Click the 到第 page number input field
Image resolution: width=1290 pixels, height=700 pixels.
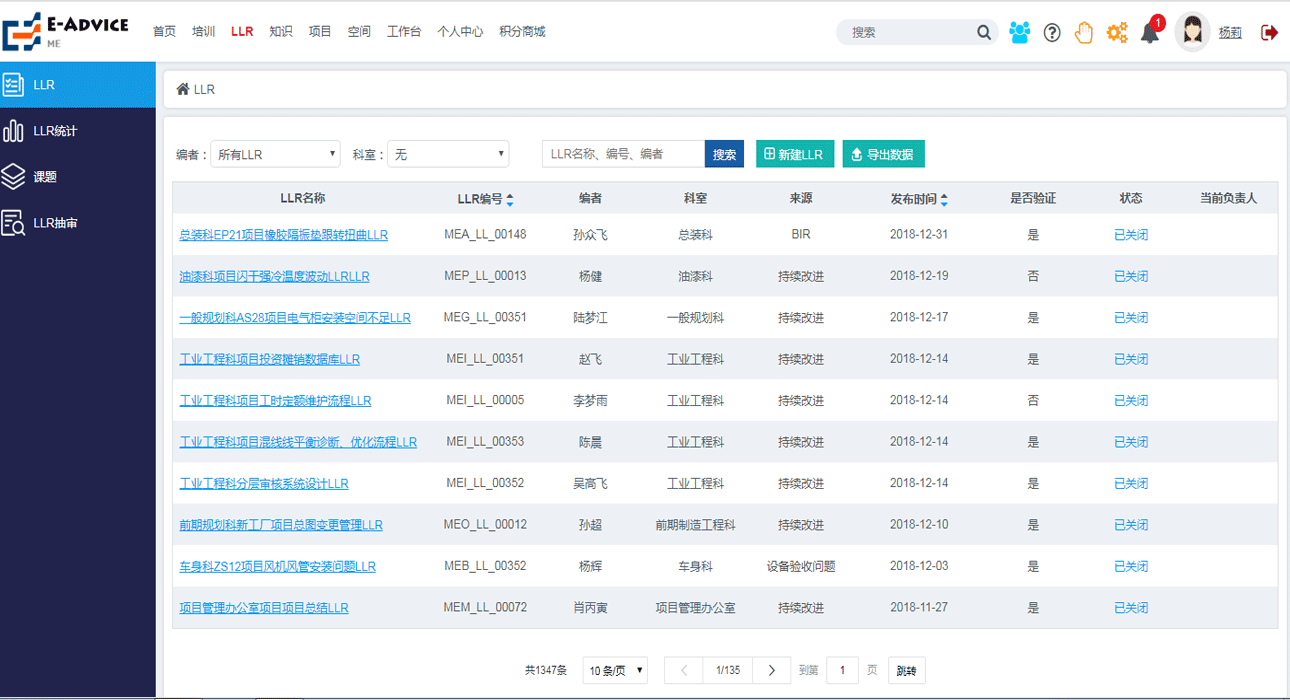[841, 670]
